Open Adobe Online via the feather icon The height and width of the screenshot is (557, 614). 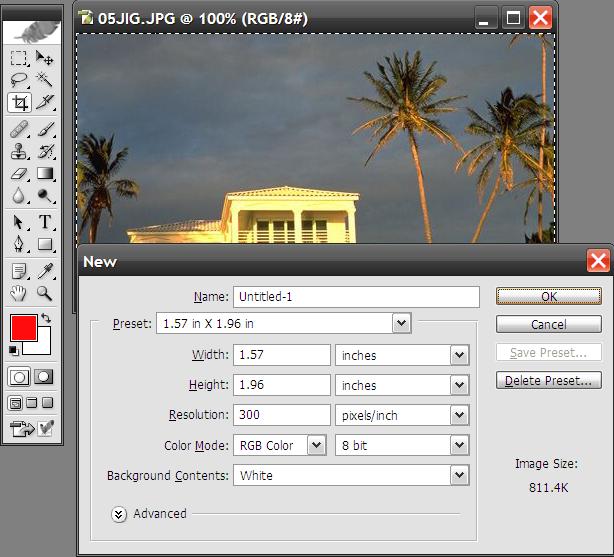[x=32, y=32]
